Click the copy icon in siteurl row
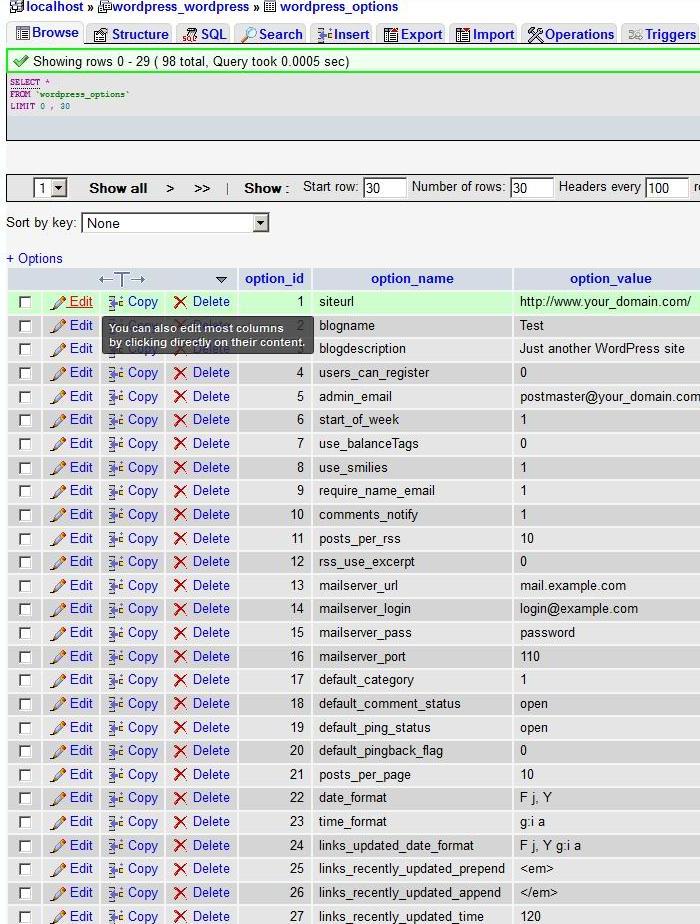The image size is (700, 924). pos(115,302)
